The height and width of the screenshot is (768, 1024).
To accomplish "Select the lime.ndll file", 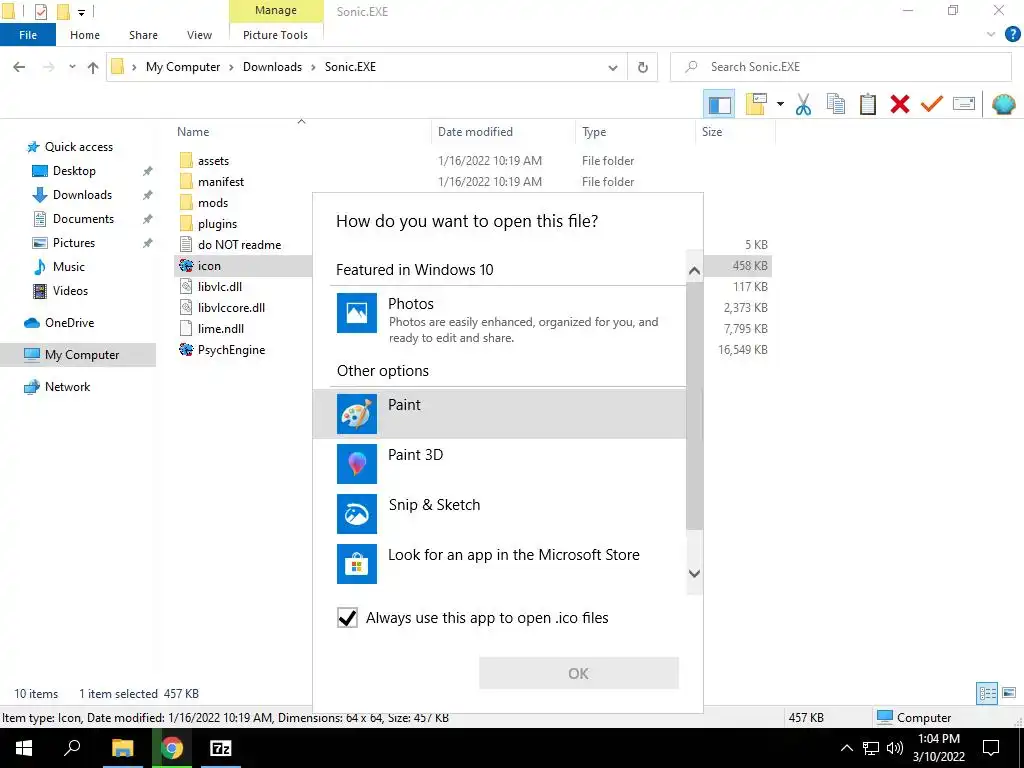I will [x=221, y=328].
